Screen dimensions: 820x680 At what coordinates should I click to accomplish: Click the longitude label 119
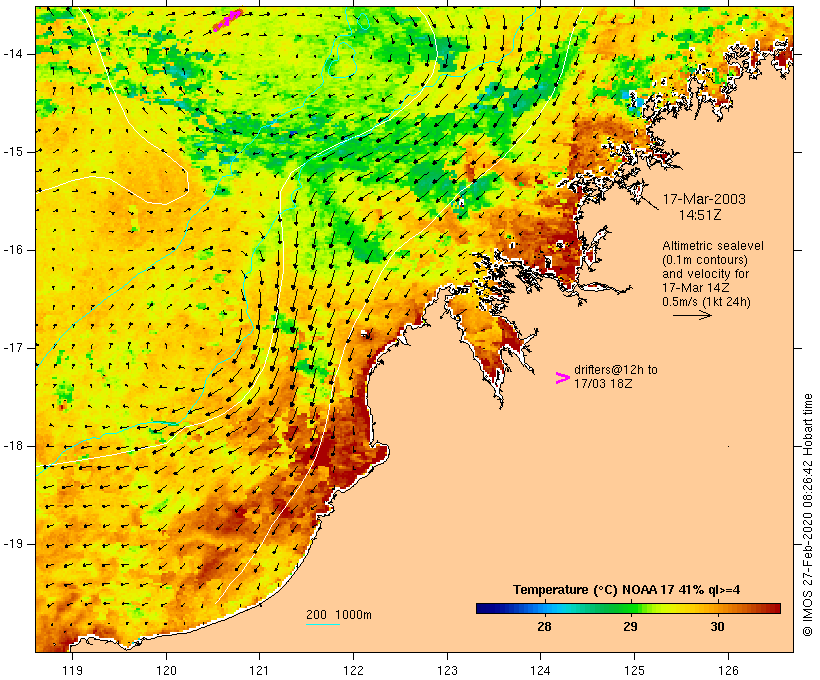pyautogui.click(x=72, y=670)
